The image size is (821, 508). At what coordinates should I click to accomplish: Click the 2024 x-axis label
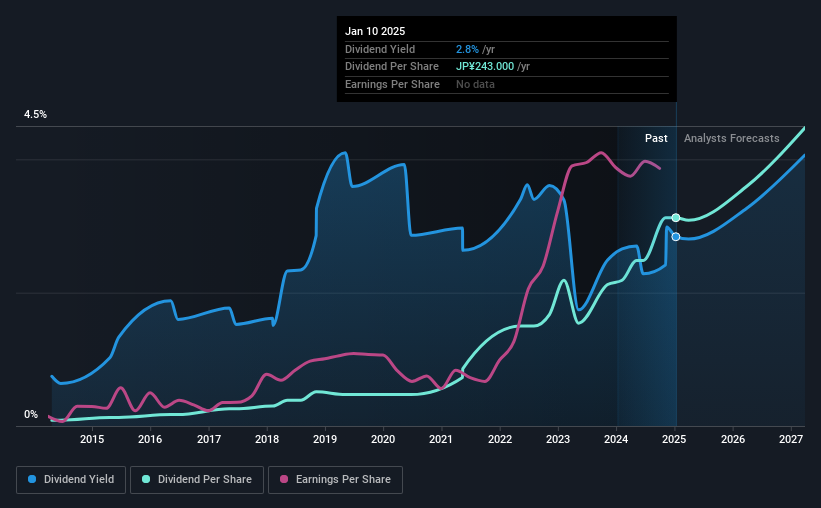click(x=616, y=439)
